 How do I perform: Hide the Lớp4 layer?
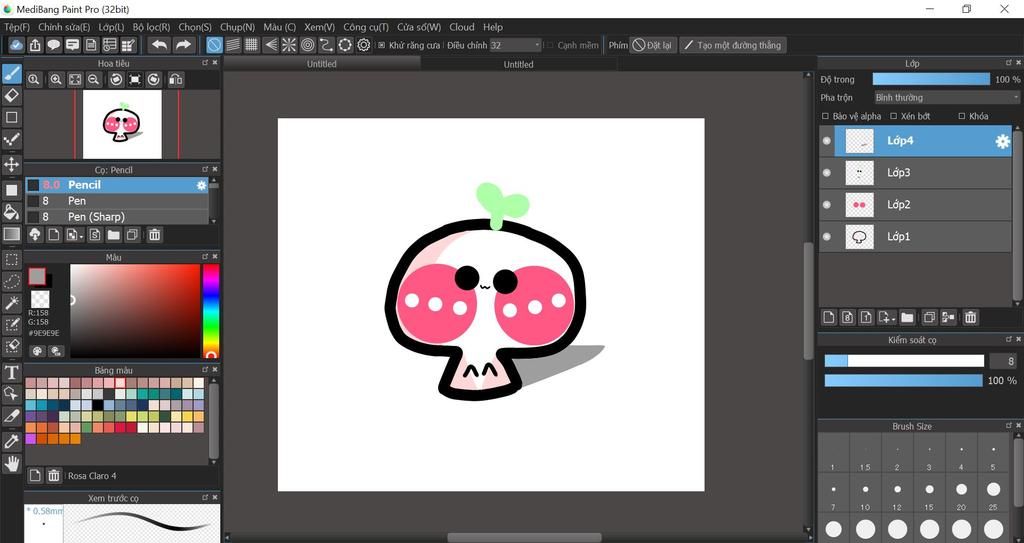point(827,140)
